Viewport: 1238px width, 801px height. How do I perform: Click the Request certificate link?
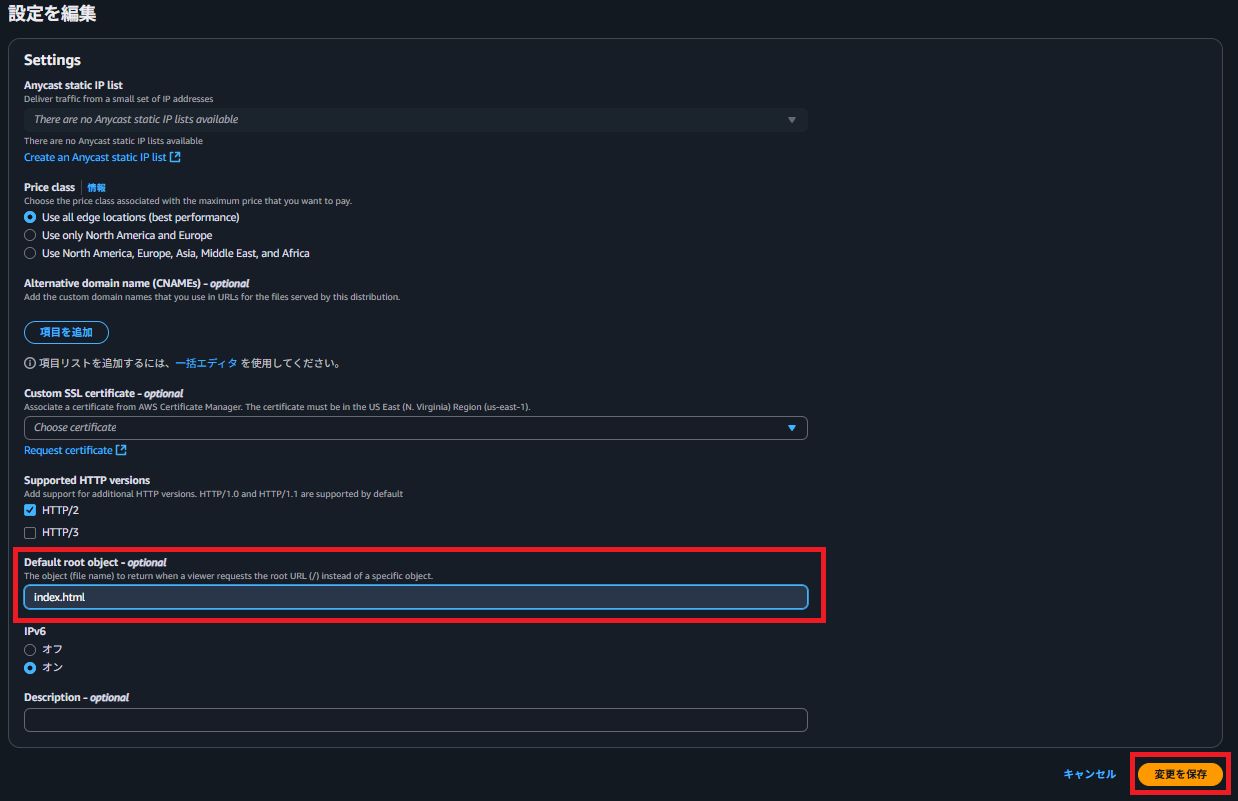coord(68,451)
